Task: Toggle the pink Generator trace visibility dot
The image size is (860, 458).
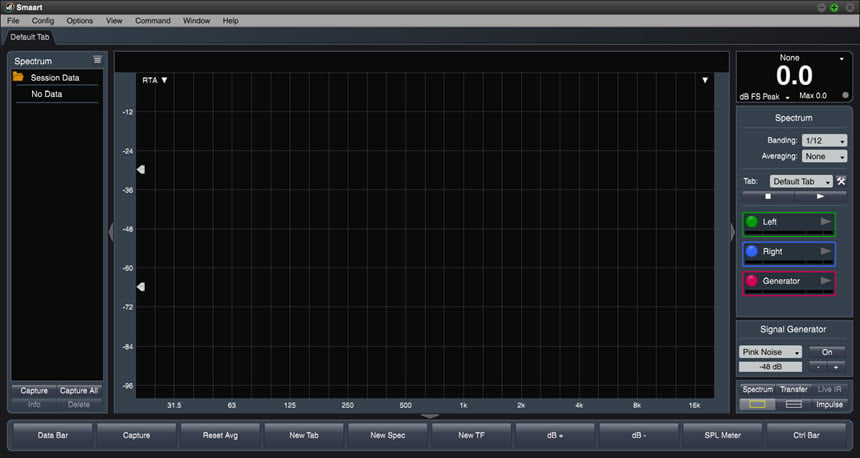Action: pos(752,281)
